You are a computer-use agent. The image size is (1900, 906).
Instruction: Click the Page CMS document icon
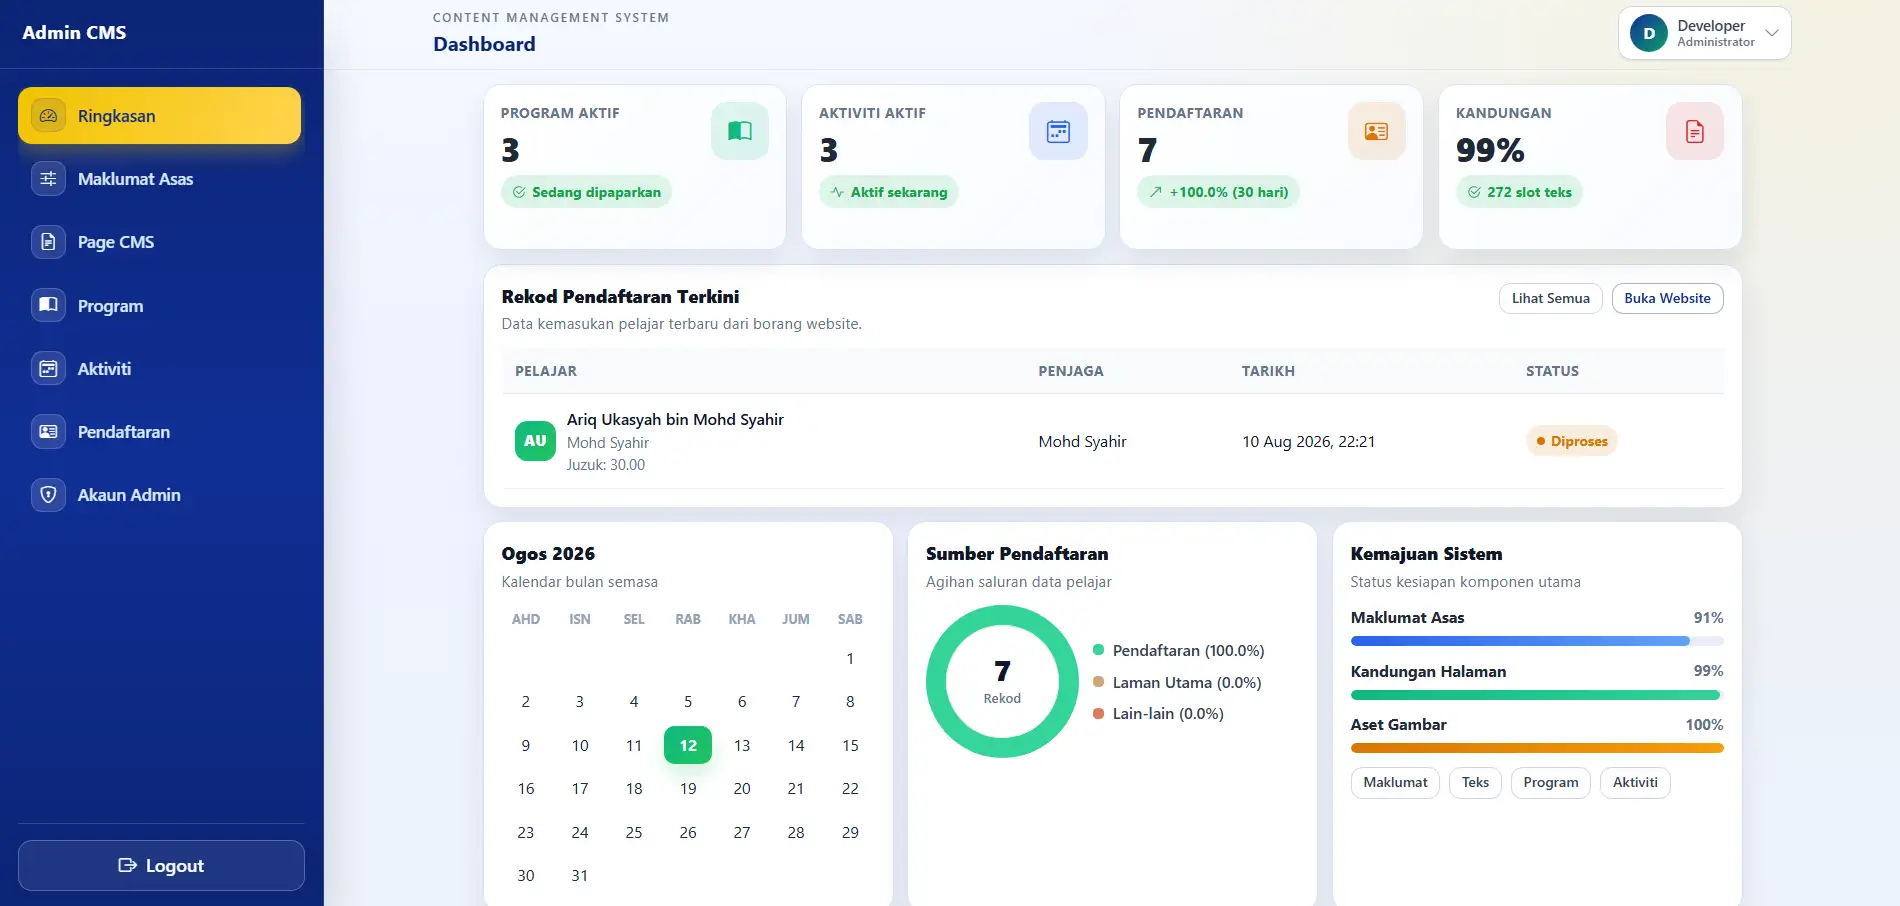(x=48, y=242)
